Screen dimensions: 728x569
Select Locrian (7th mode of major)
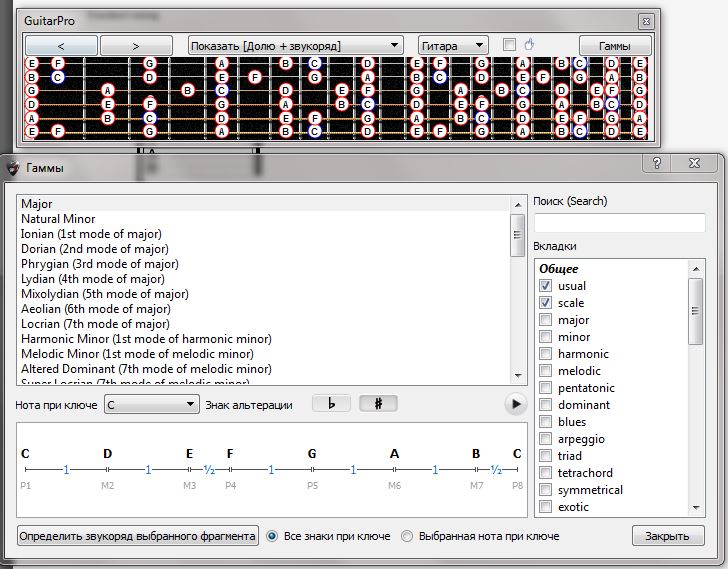(265, 323)
